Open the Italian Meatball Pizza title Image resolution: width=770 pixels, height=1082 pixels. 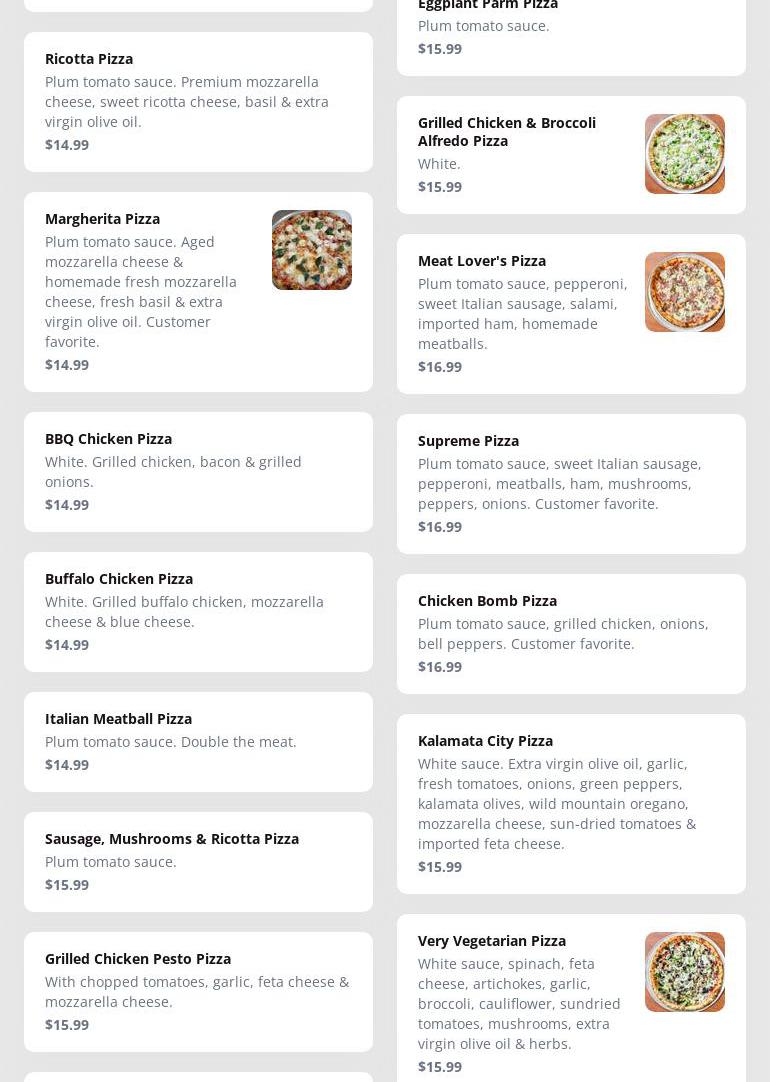point(118,719)
